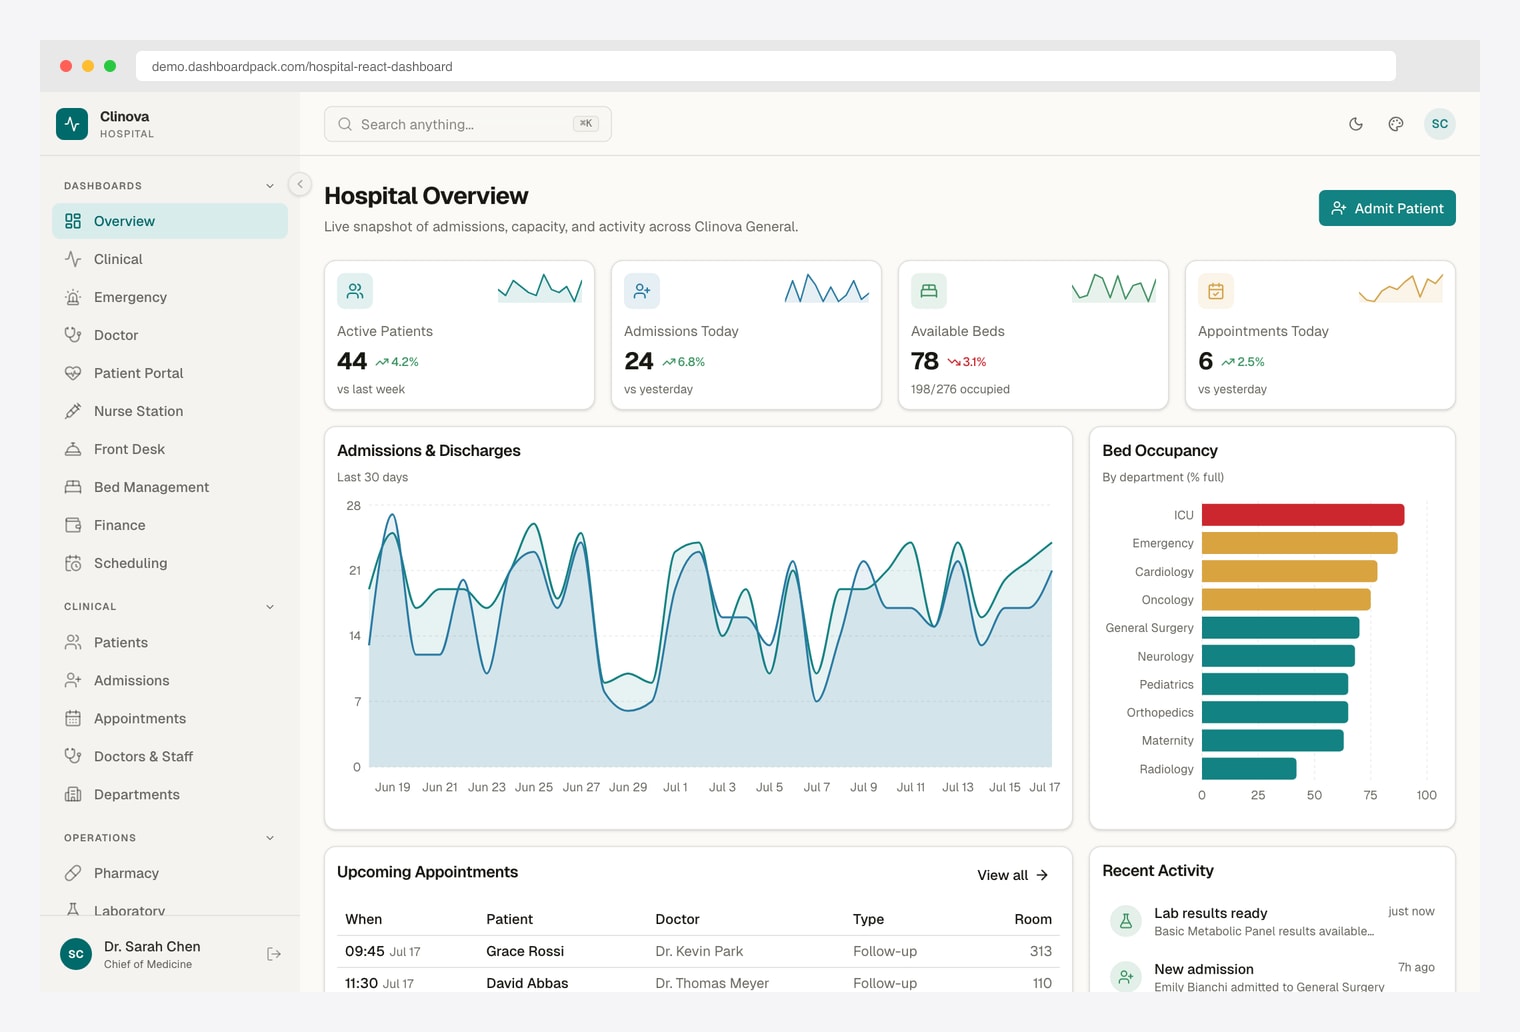Click the Patient column header
1520x1032 pixels.
pos(509,919)
